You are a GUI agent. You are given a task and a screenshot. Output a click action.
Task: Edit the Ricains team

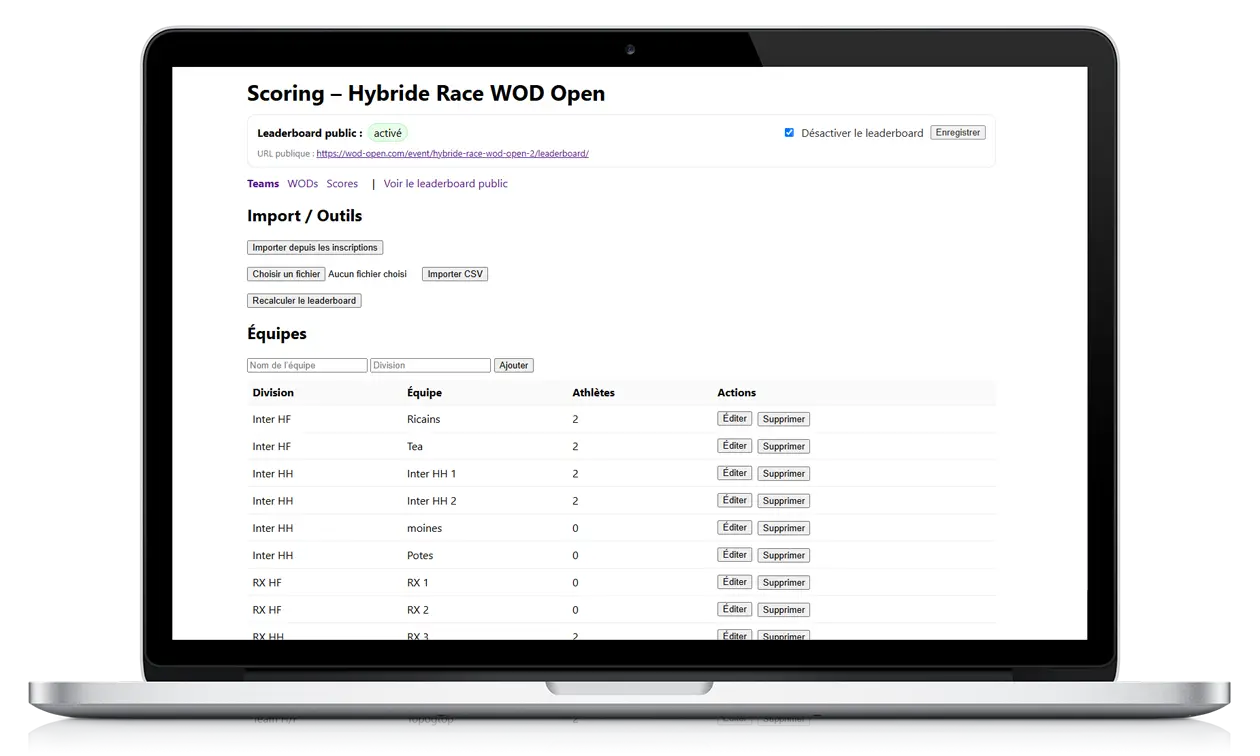pyautogui.click(x=734, y=419)
